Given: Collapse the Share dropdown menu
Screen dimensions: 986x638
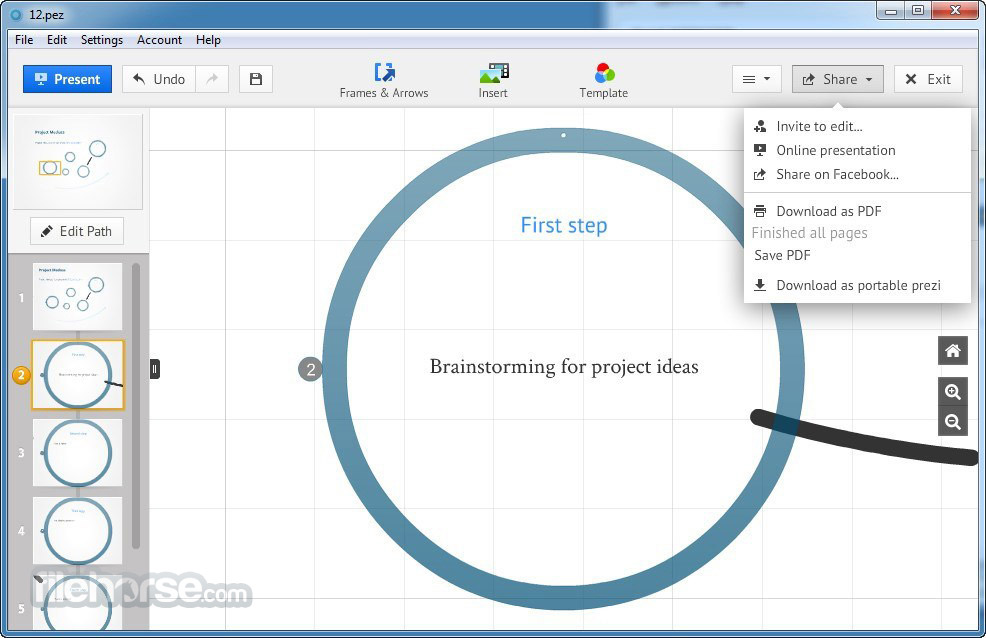Looking at the screenshot, I should coord(837,79).
